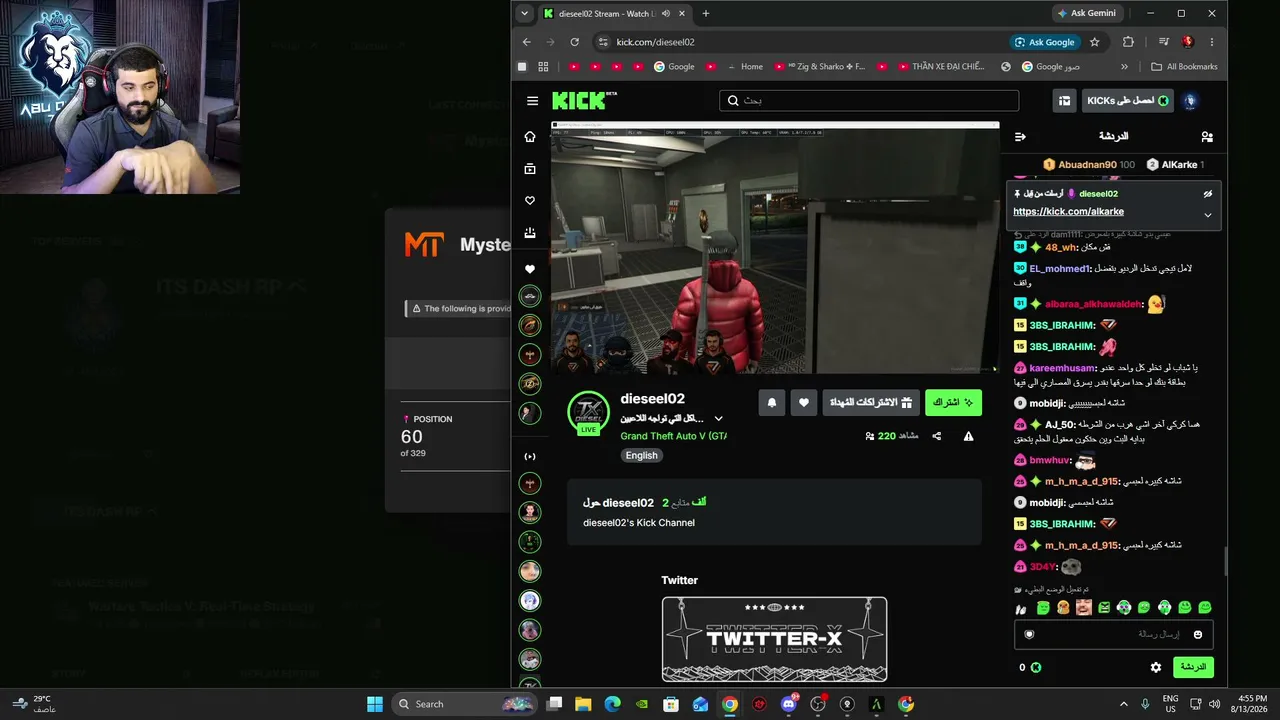Open the Kick user profile avatar

[1190, 101]
